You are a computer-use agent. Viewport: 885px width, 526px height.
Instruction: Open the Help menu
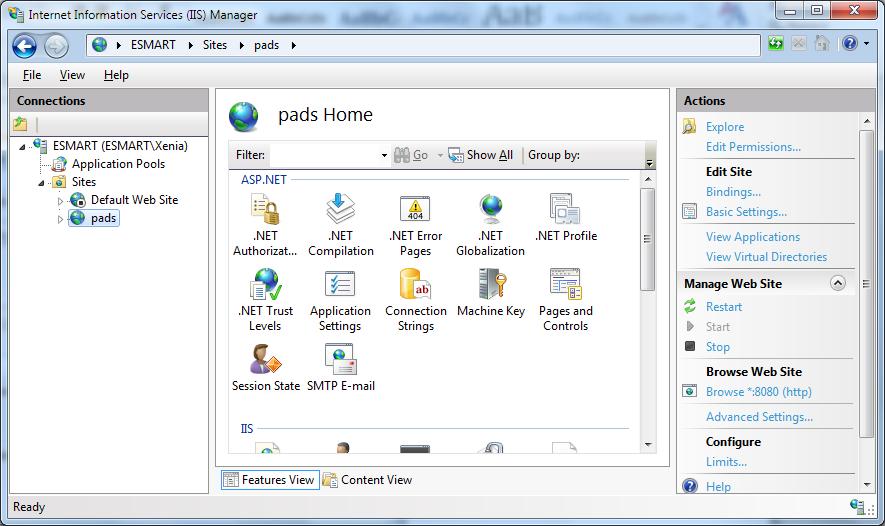pyautogui.click(x=116, y=75)
